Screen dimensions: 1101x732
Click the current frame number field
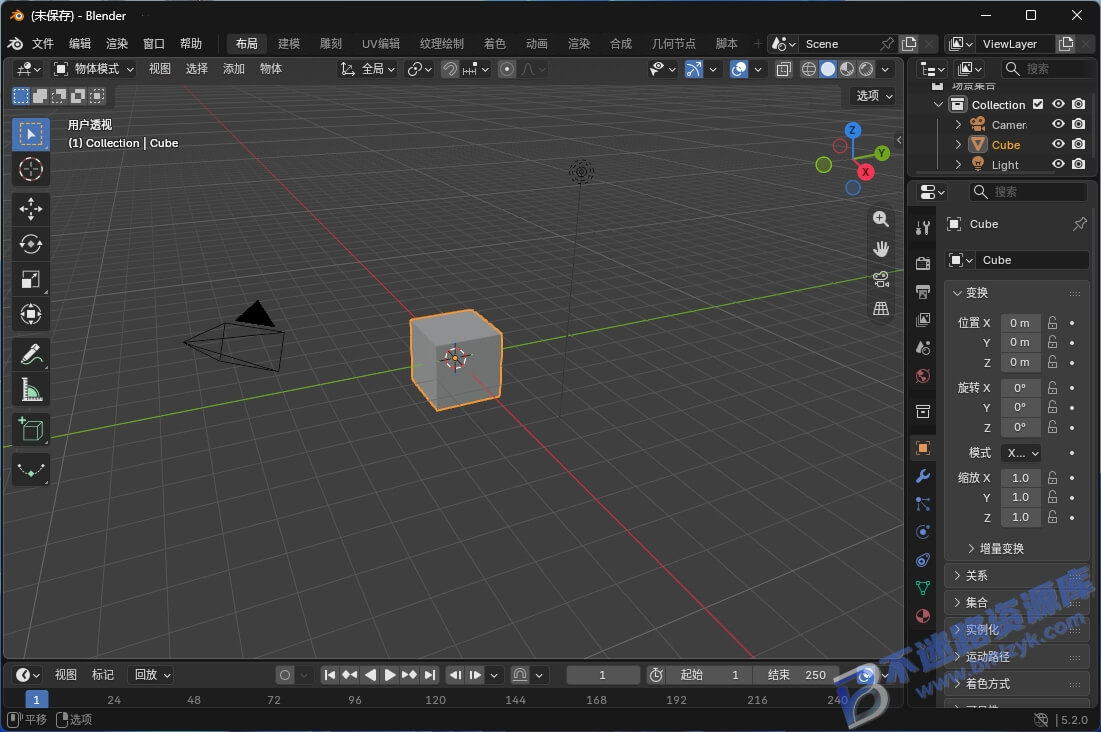(602, 675)
